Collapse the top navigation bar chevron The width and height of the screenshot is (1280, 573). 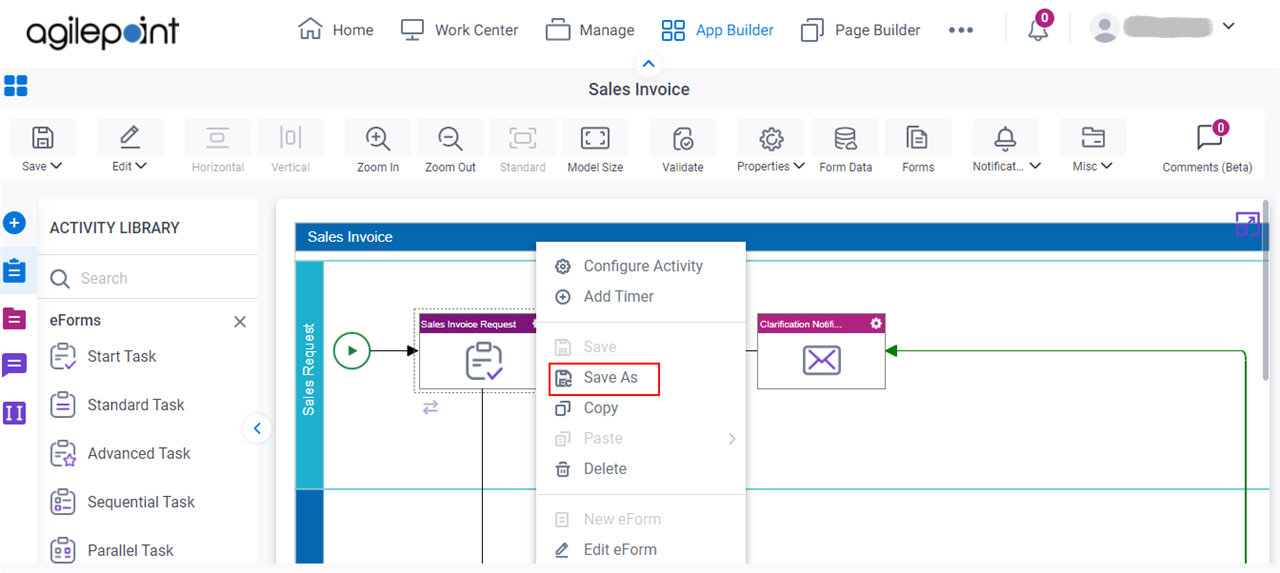click(x=648, y=64)
